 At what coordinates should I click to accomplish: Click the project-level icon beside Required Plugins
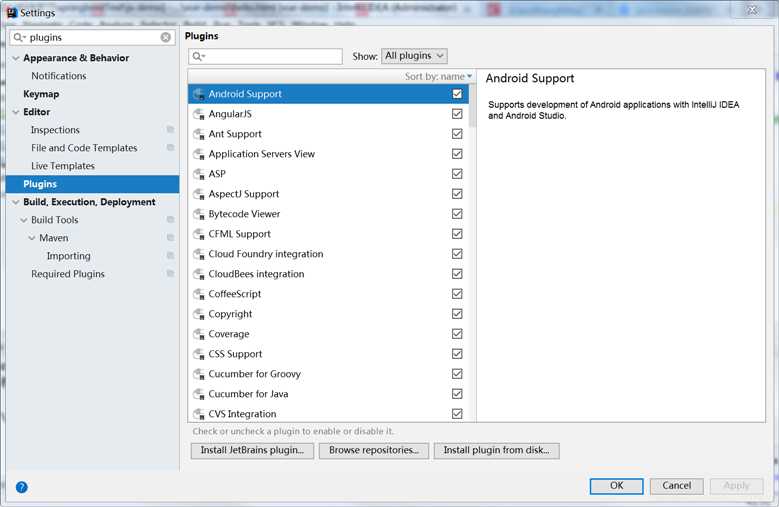coord(170,274)
